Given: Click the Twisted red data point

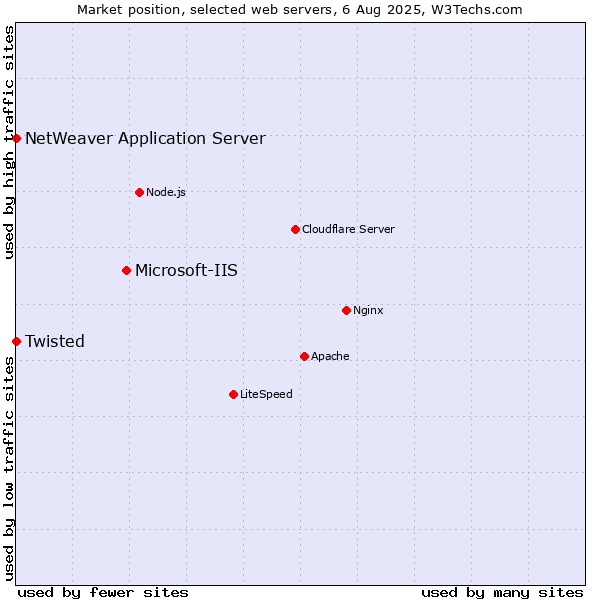Looking at the screenshot, I should pyautogui.click(x=16, y=342).
